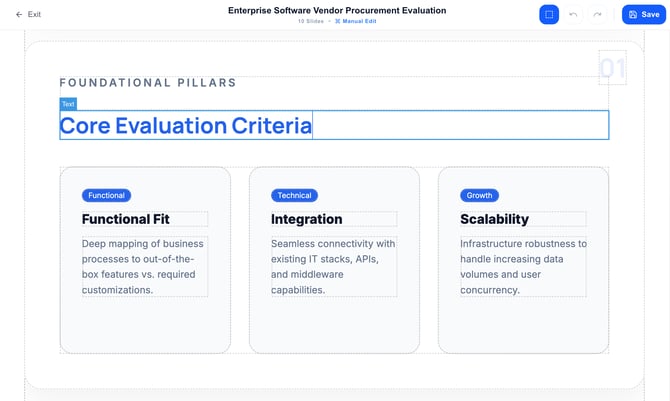Click the undo arrow icon
Screen dimensions: 670x401
point(573,15)
